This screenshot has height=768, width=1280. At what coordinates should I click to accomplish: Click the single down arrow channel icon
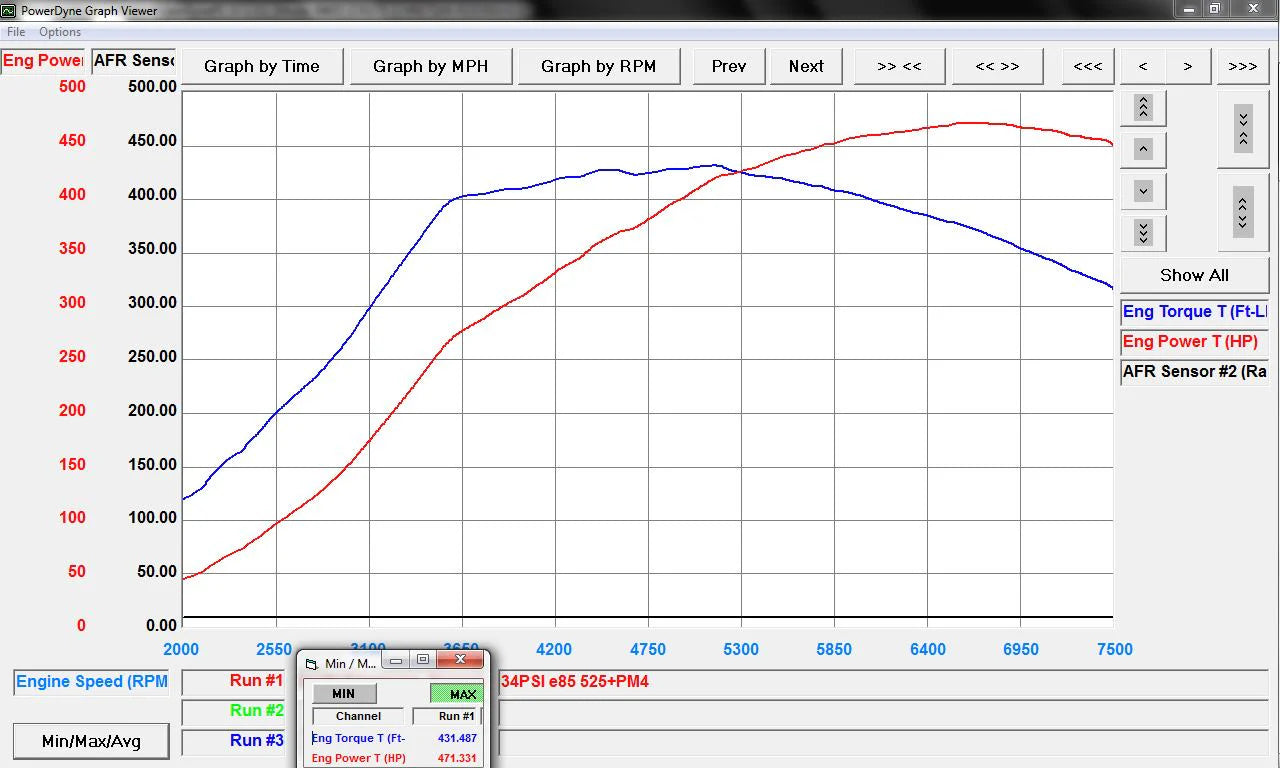[x=1142, y=190]
